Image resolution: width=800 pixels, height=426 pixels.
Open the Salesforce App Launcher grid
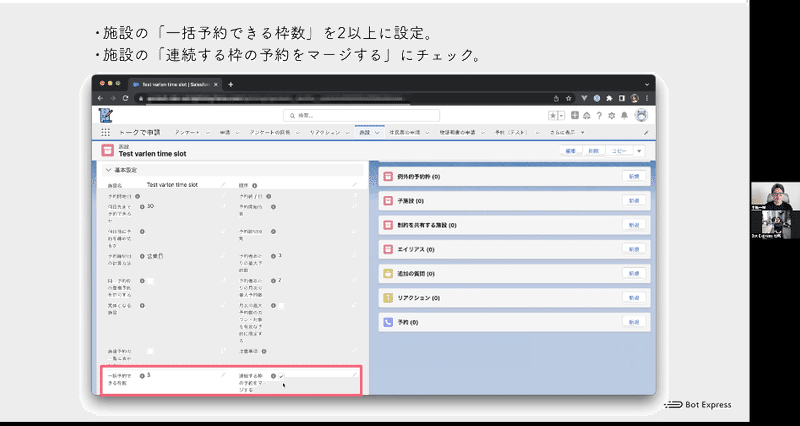(105, 133)
